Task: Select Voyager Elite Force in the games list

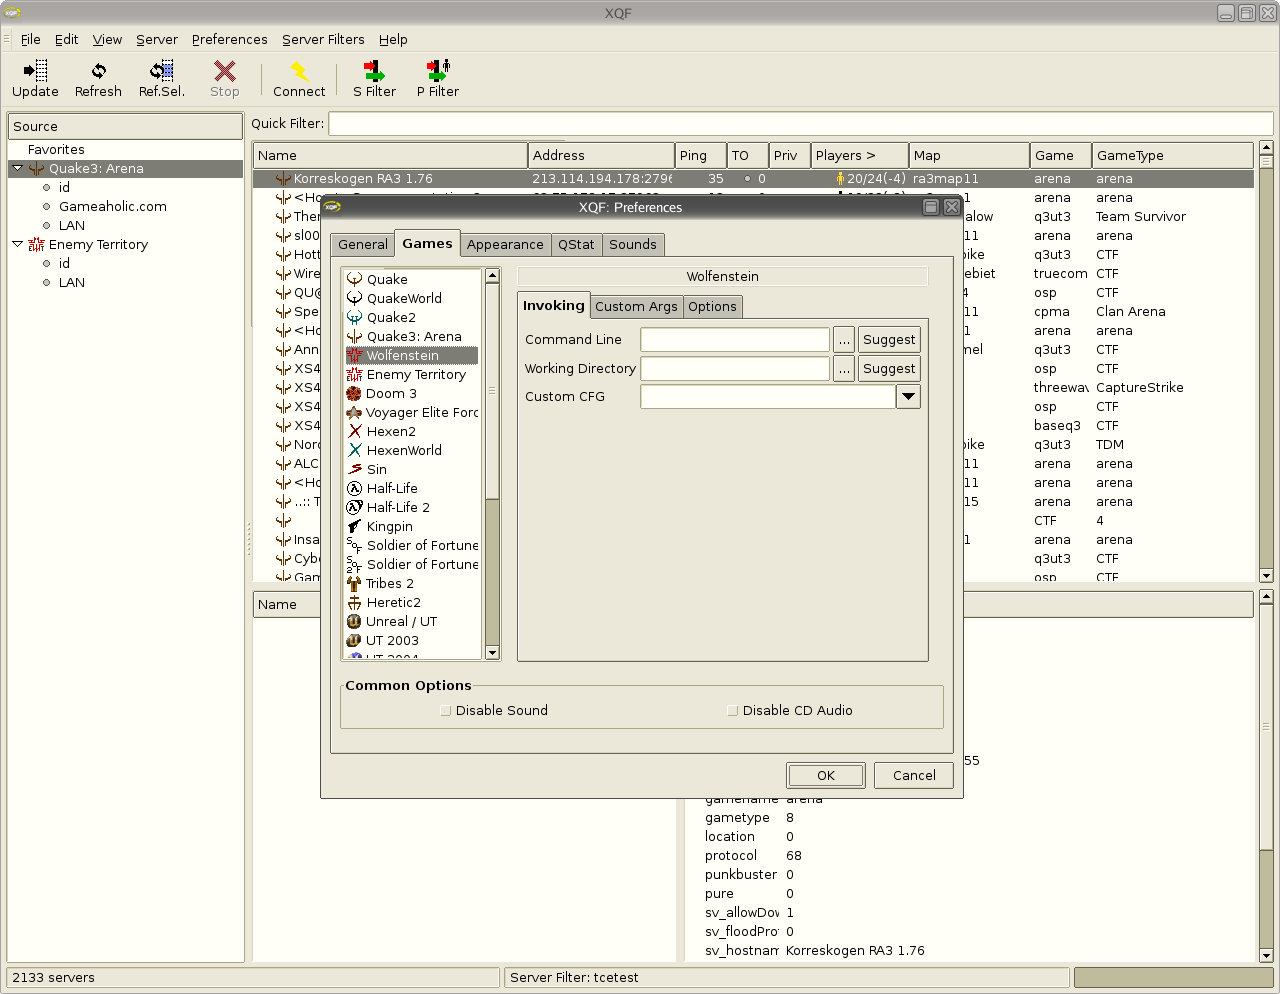Action: click(x=412, y=412)
